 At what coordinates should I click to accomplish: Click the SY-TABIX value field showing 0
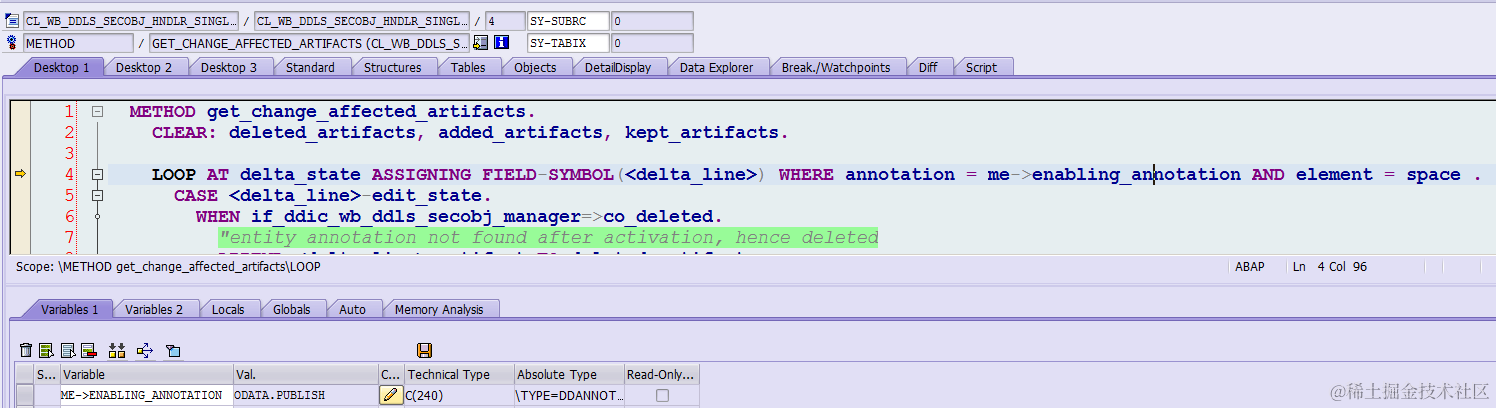click(x=651, y=43)
